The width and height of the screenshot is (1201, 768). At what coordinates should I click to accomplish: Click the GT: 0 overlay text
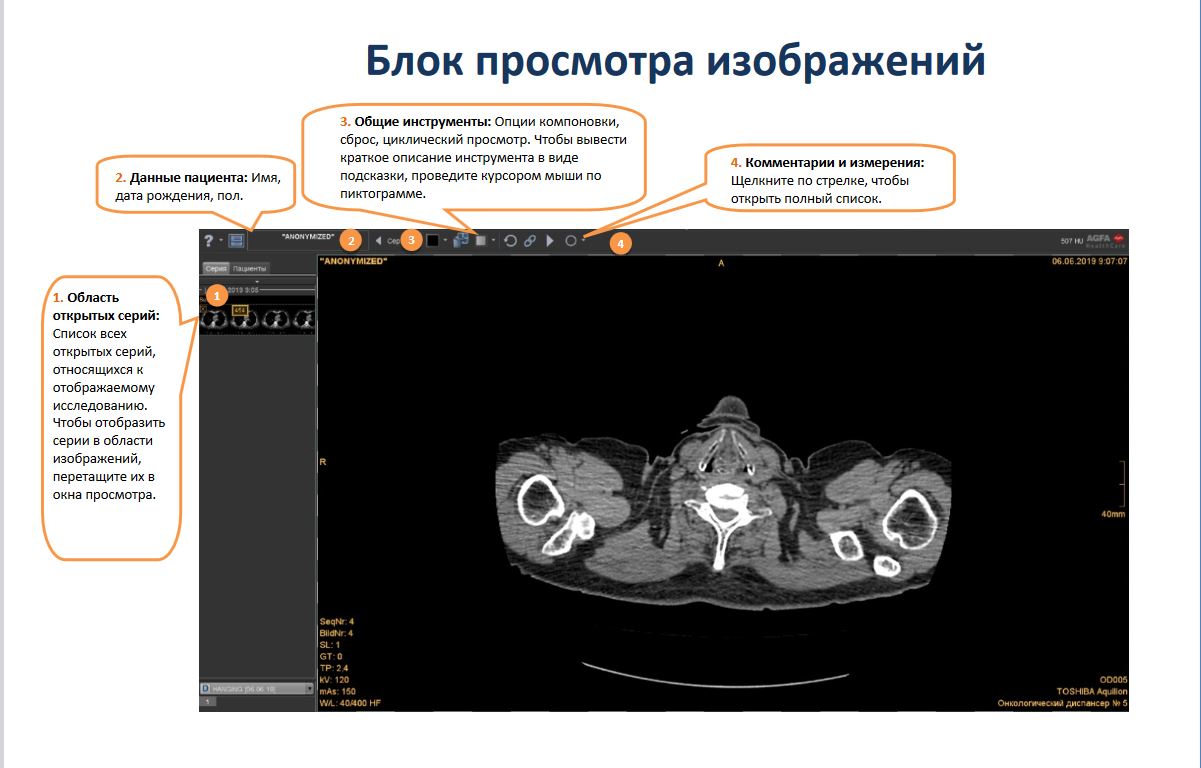330,656
